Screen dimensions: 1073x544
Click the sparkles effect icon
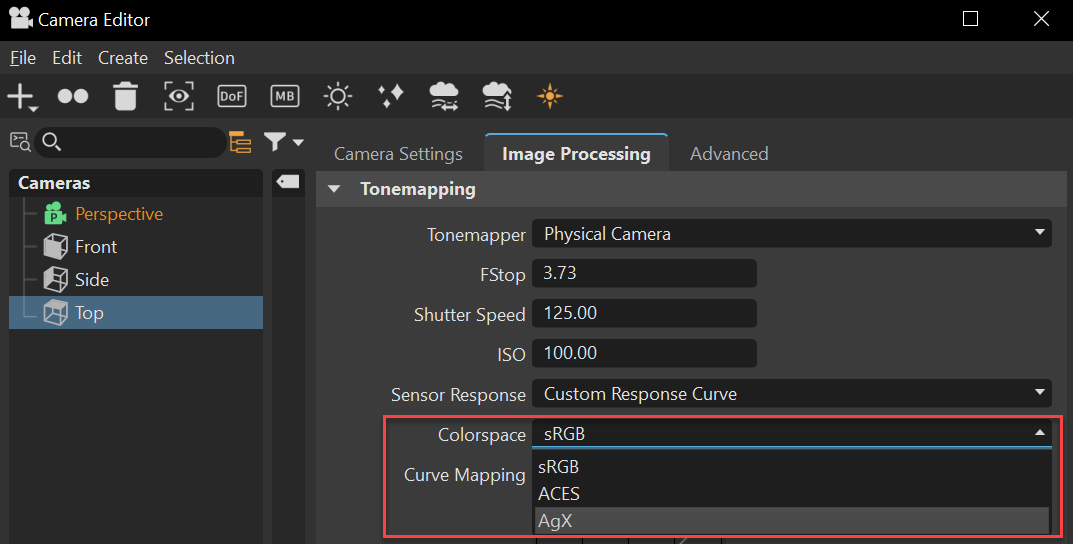pyautogui.click(x=391, y=97)
